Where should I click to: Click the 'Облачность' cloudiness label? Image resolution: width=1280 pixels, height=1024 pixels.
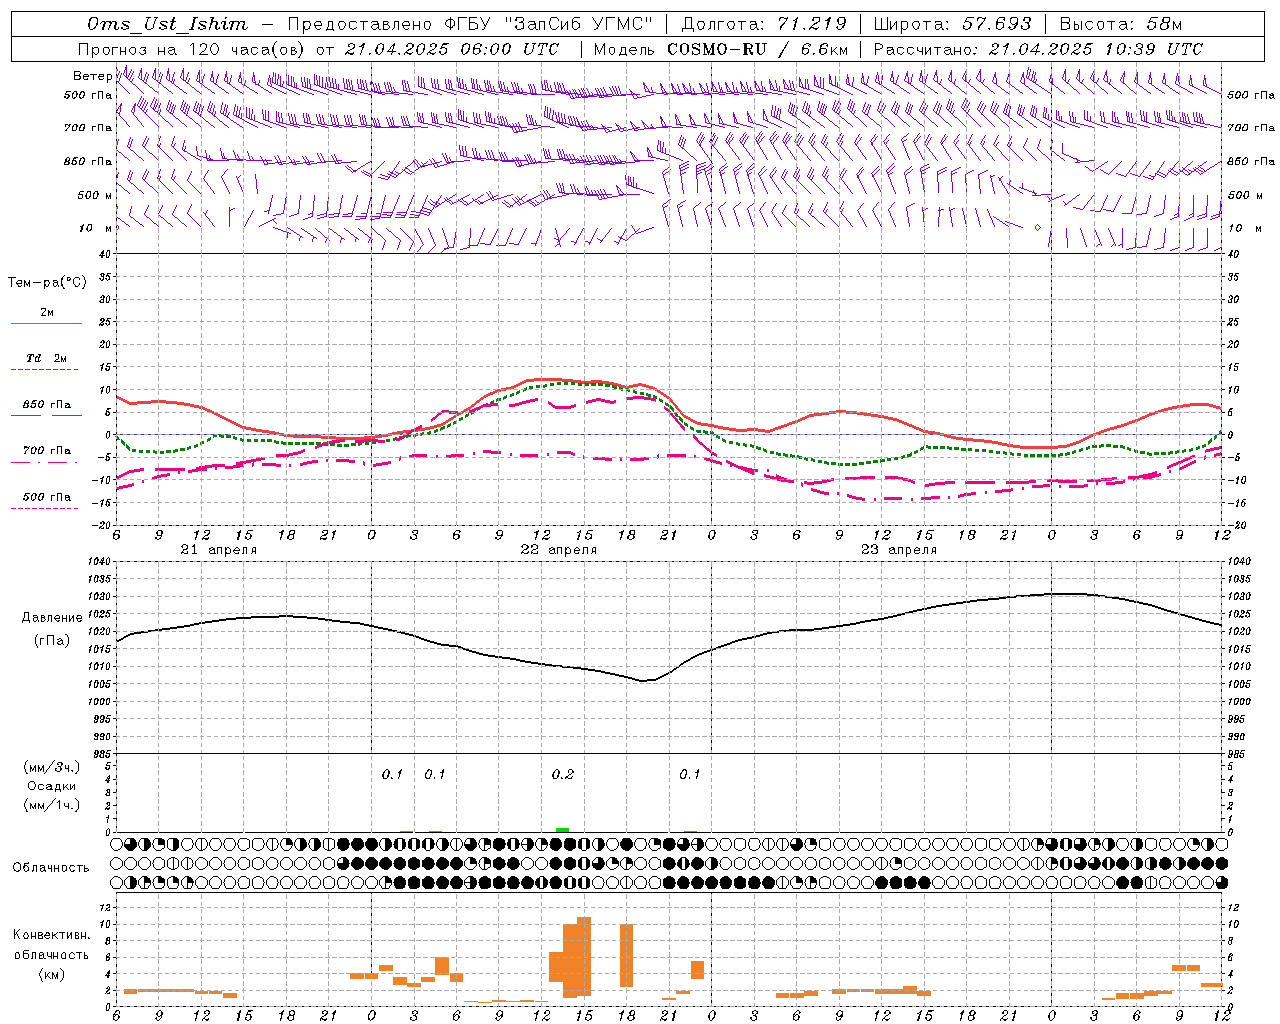[x=51, y=868]
